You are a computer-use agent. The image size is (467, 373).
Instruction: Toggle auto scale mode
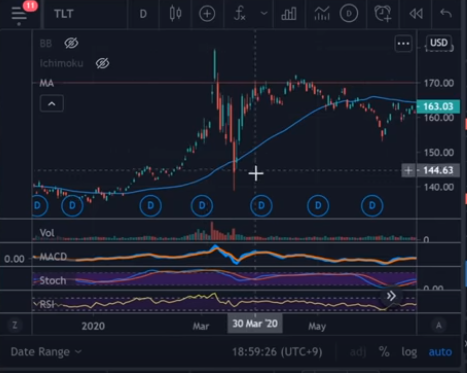440,352
